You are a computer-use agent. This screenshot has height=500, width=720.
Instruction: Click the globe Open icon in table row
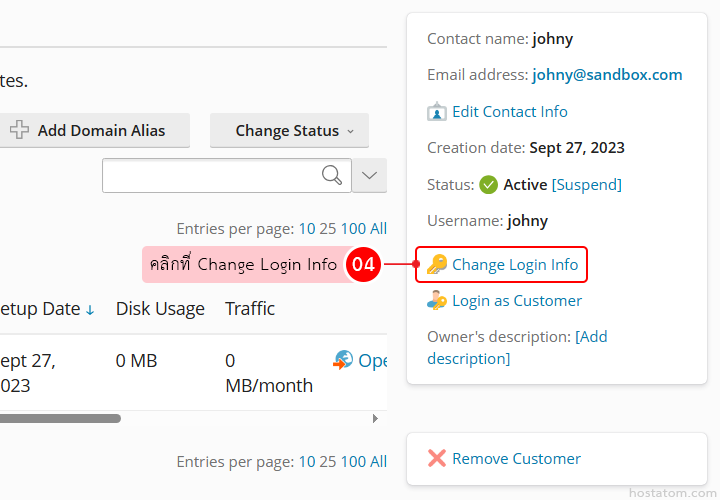pyautogui.click(x=343, y=360)
